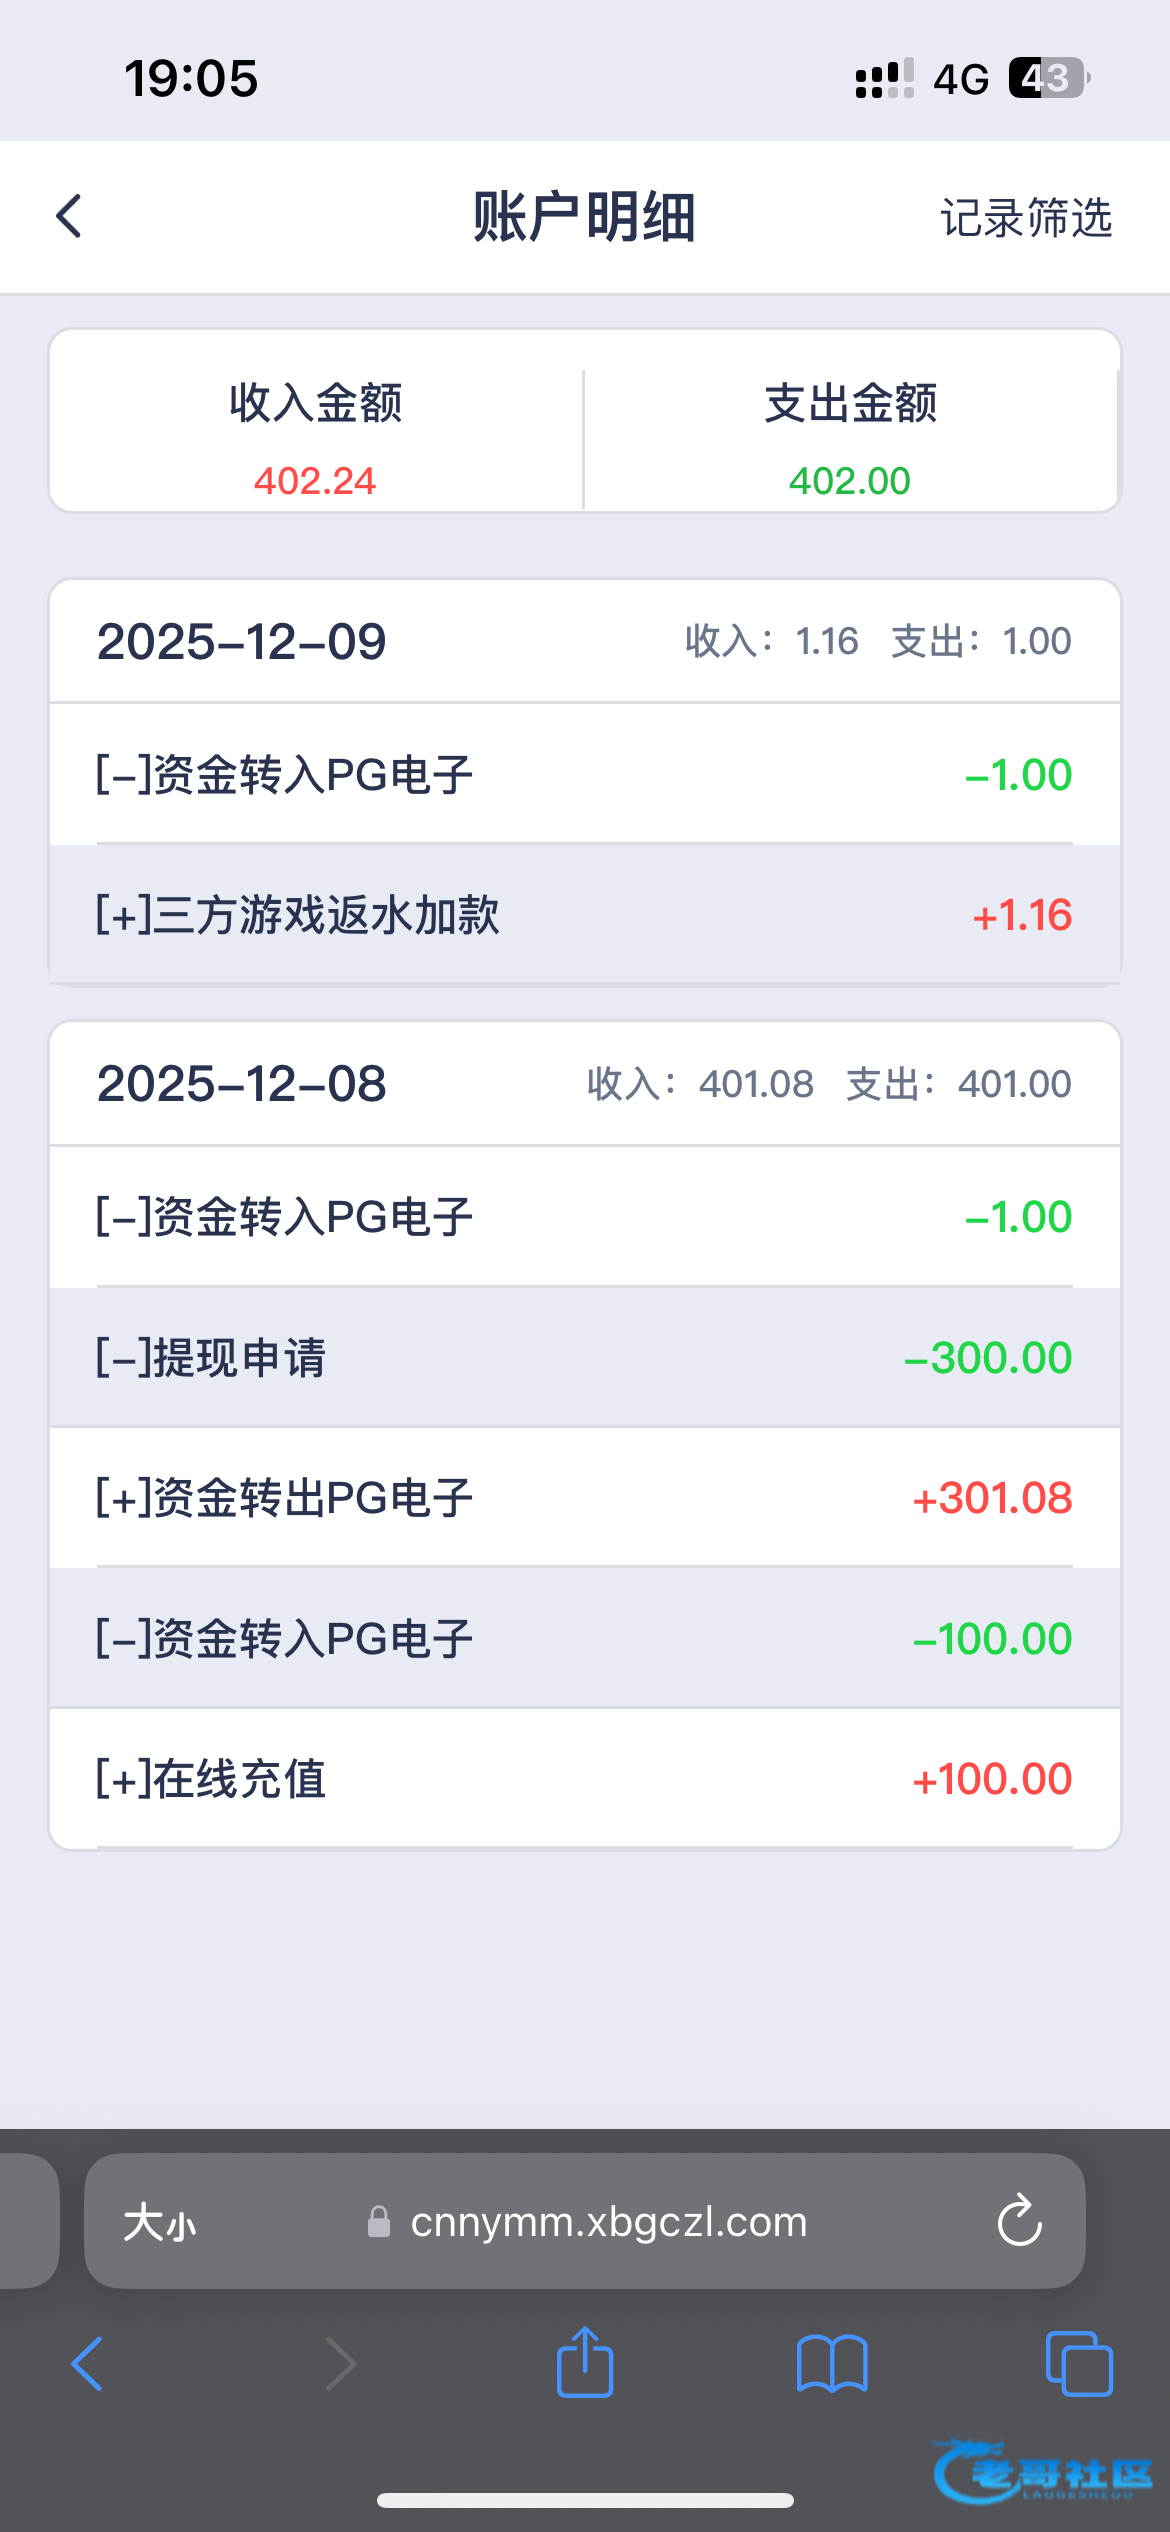Tap the 支出金额 402.00 summary
This screenshot has width=1170, height=2532.
[850, 440]
